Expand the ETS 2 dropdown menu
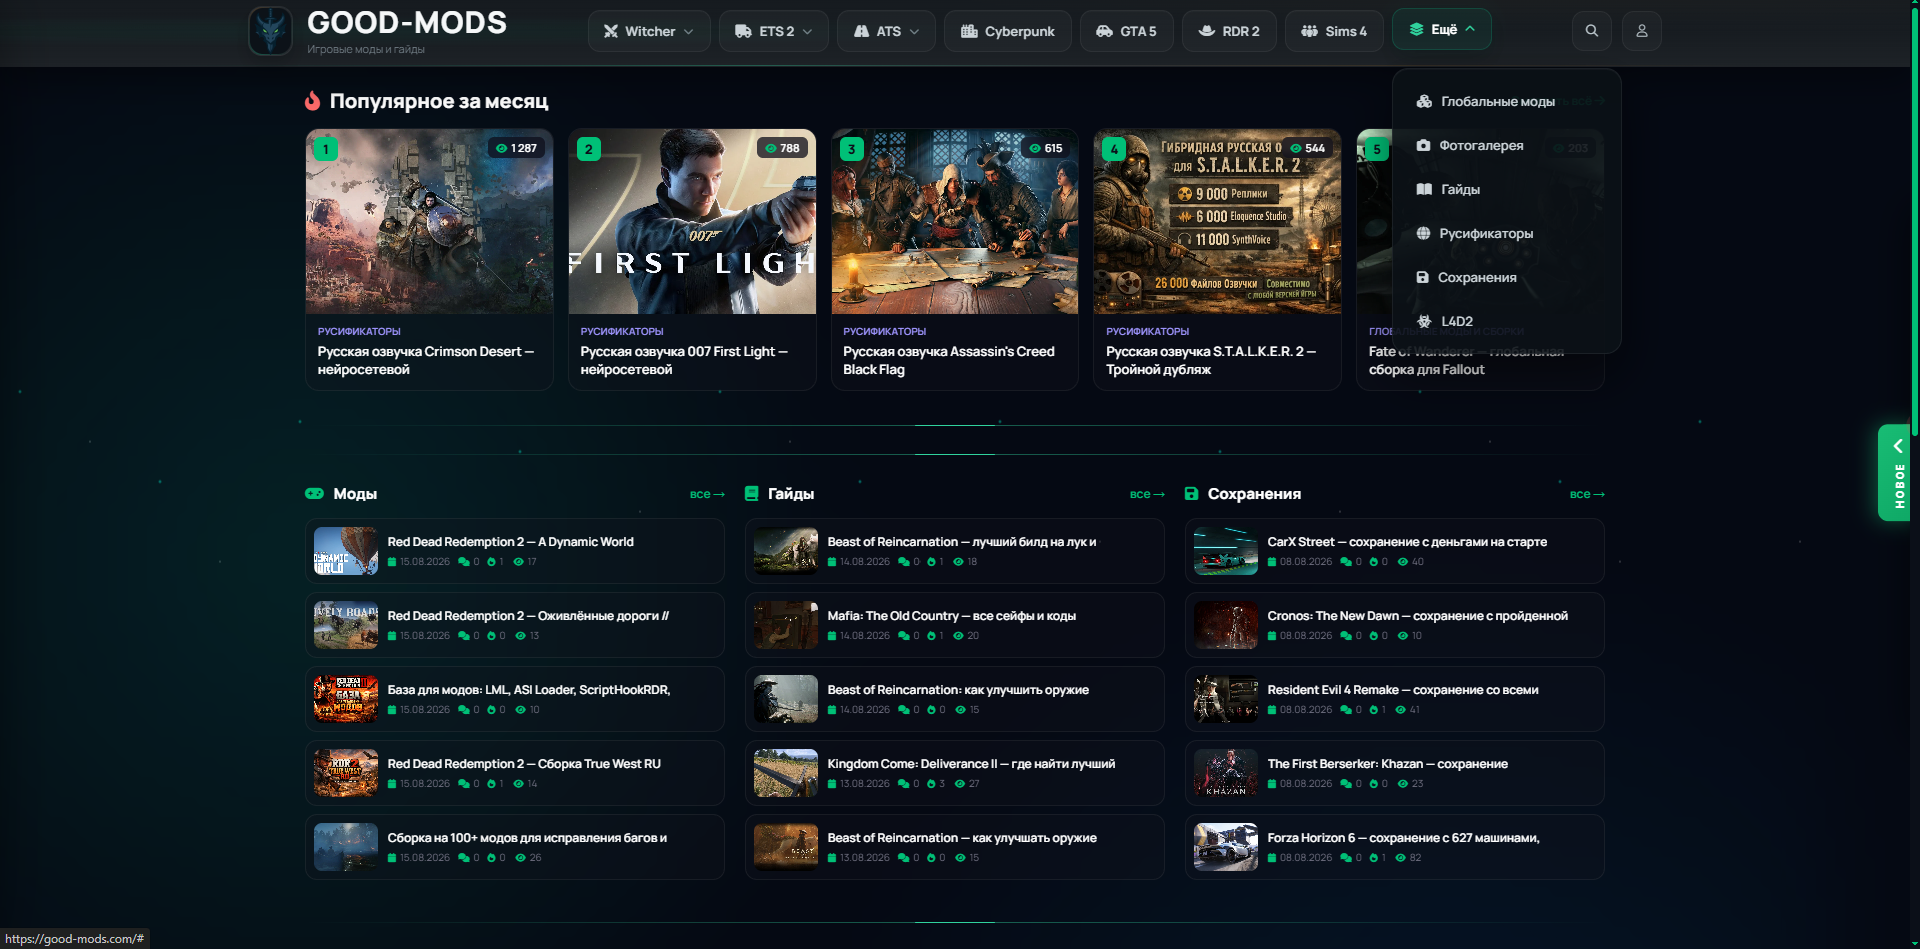Viewport: 1920px width, 949px height. [773, 31]
